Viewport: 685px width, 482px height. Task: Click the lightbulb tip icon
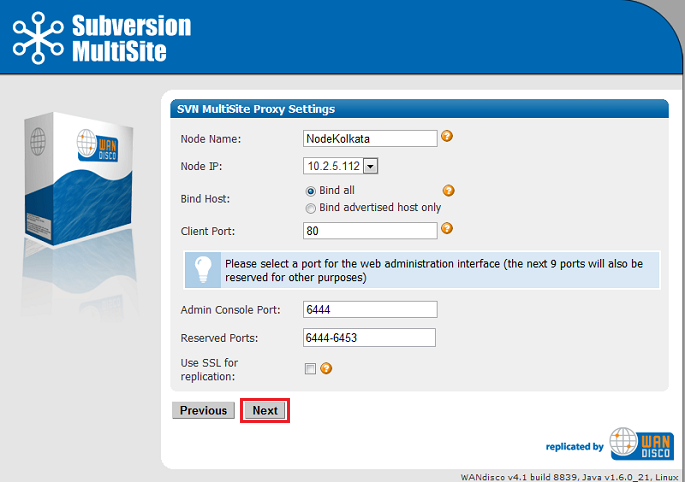[x=203, y=270]
